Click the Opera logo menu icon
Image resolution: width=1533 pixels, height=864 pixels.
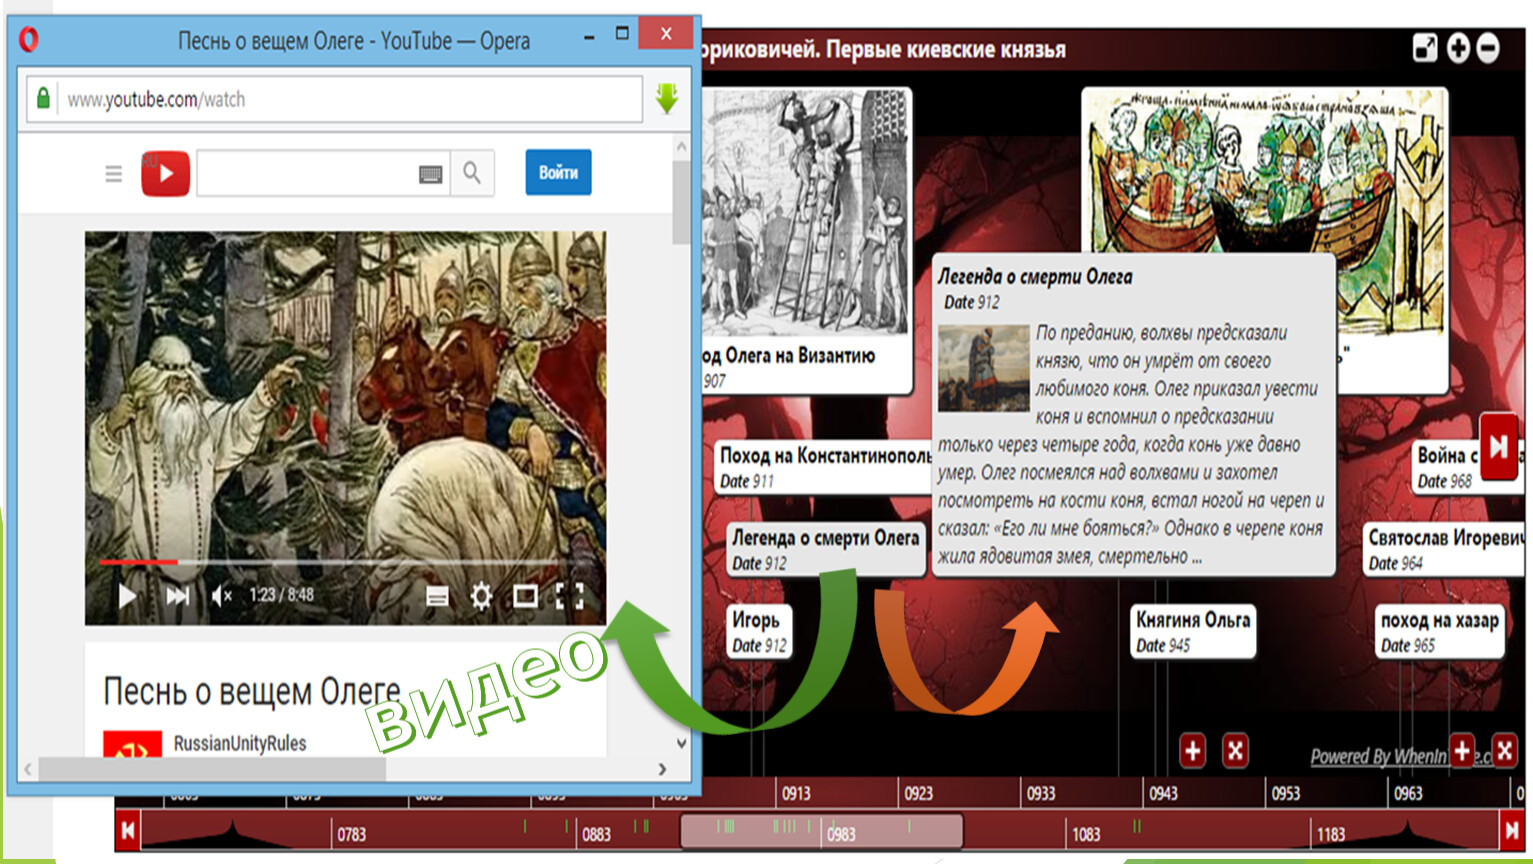click(x=29, y=40)
